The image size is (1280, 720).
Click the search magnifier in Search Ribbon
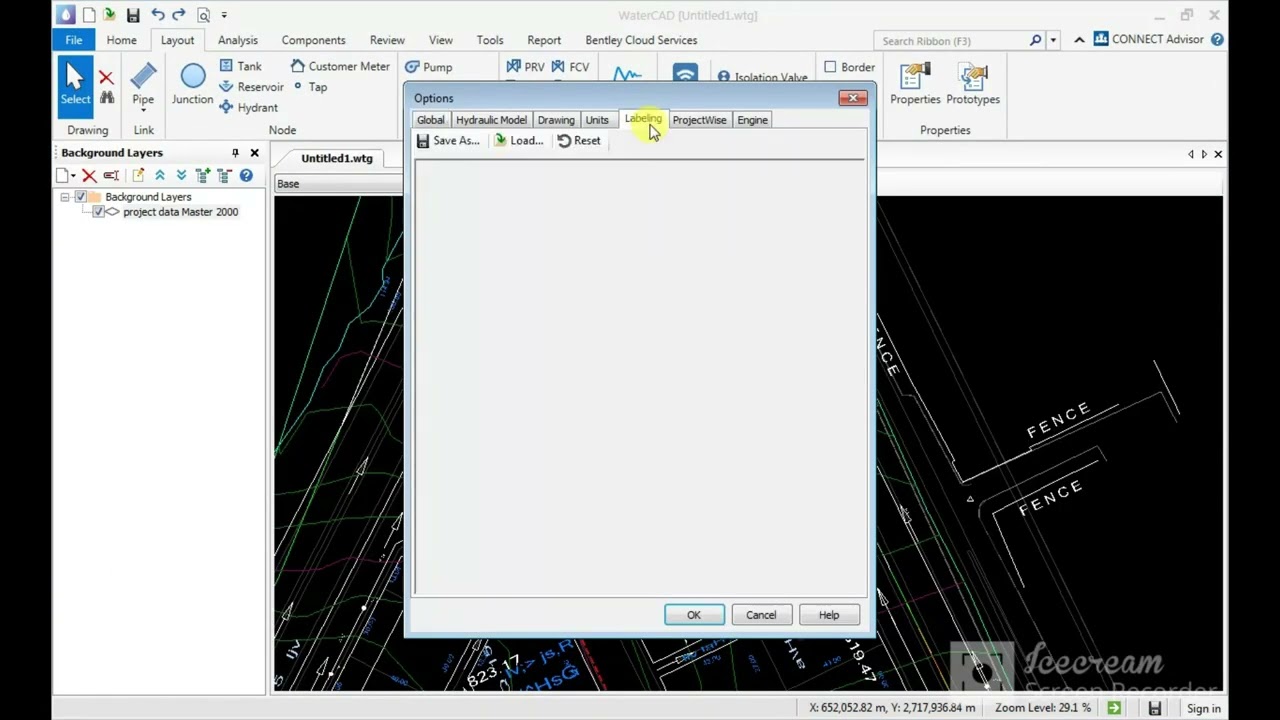coord(1035,41)
